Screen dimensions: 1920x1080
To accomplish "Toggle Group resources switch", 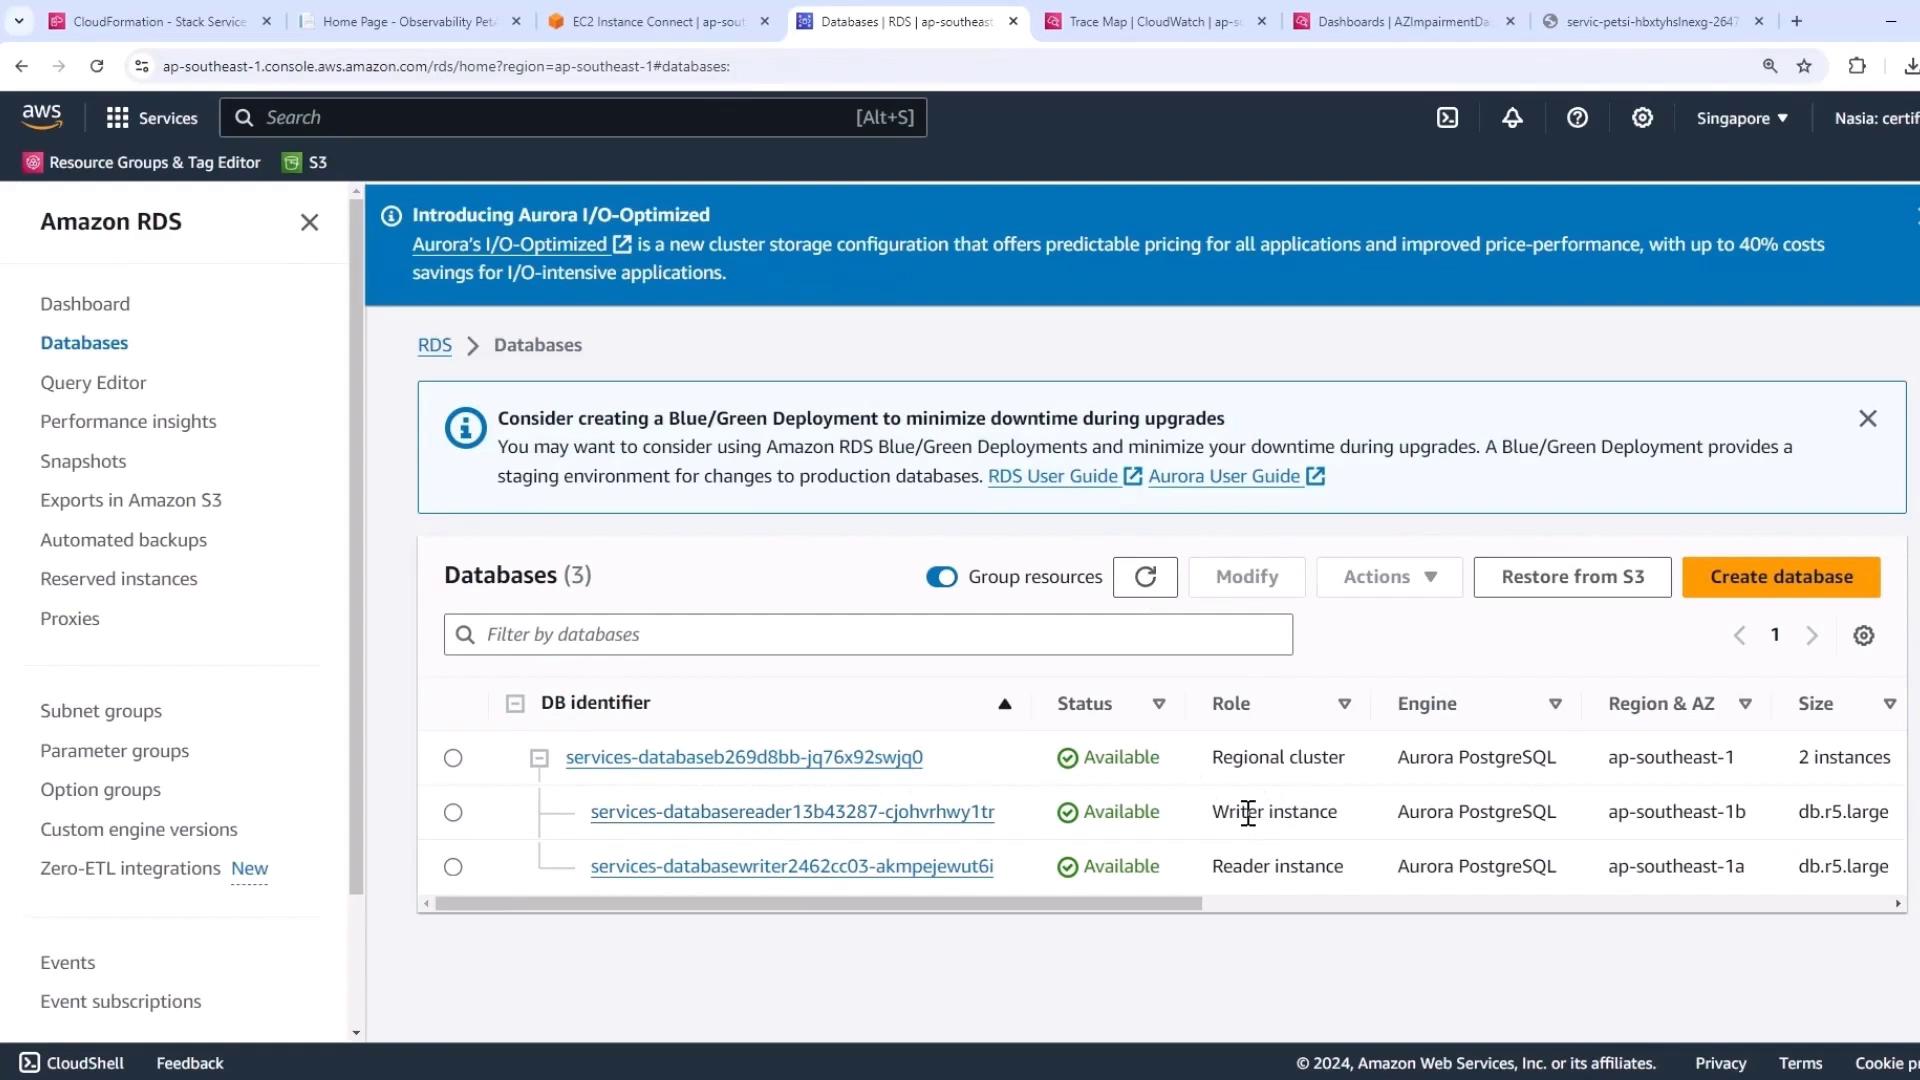I will 941,577.
